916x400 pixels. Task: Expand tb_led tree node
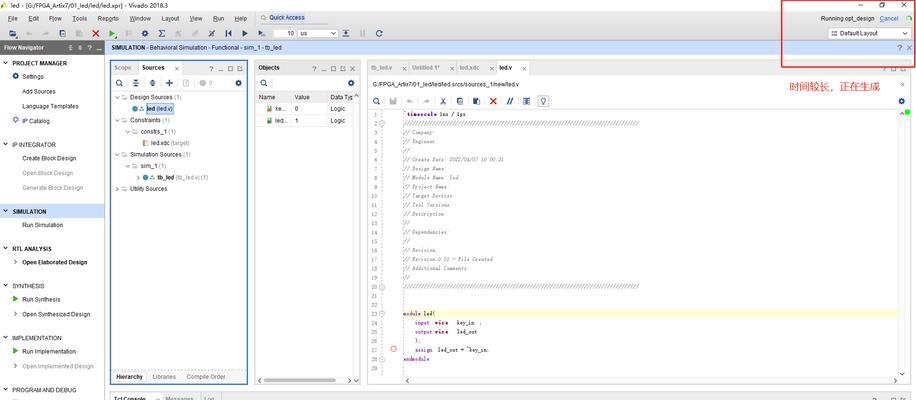138,178
